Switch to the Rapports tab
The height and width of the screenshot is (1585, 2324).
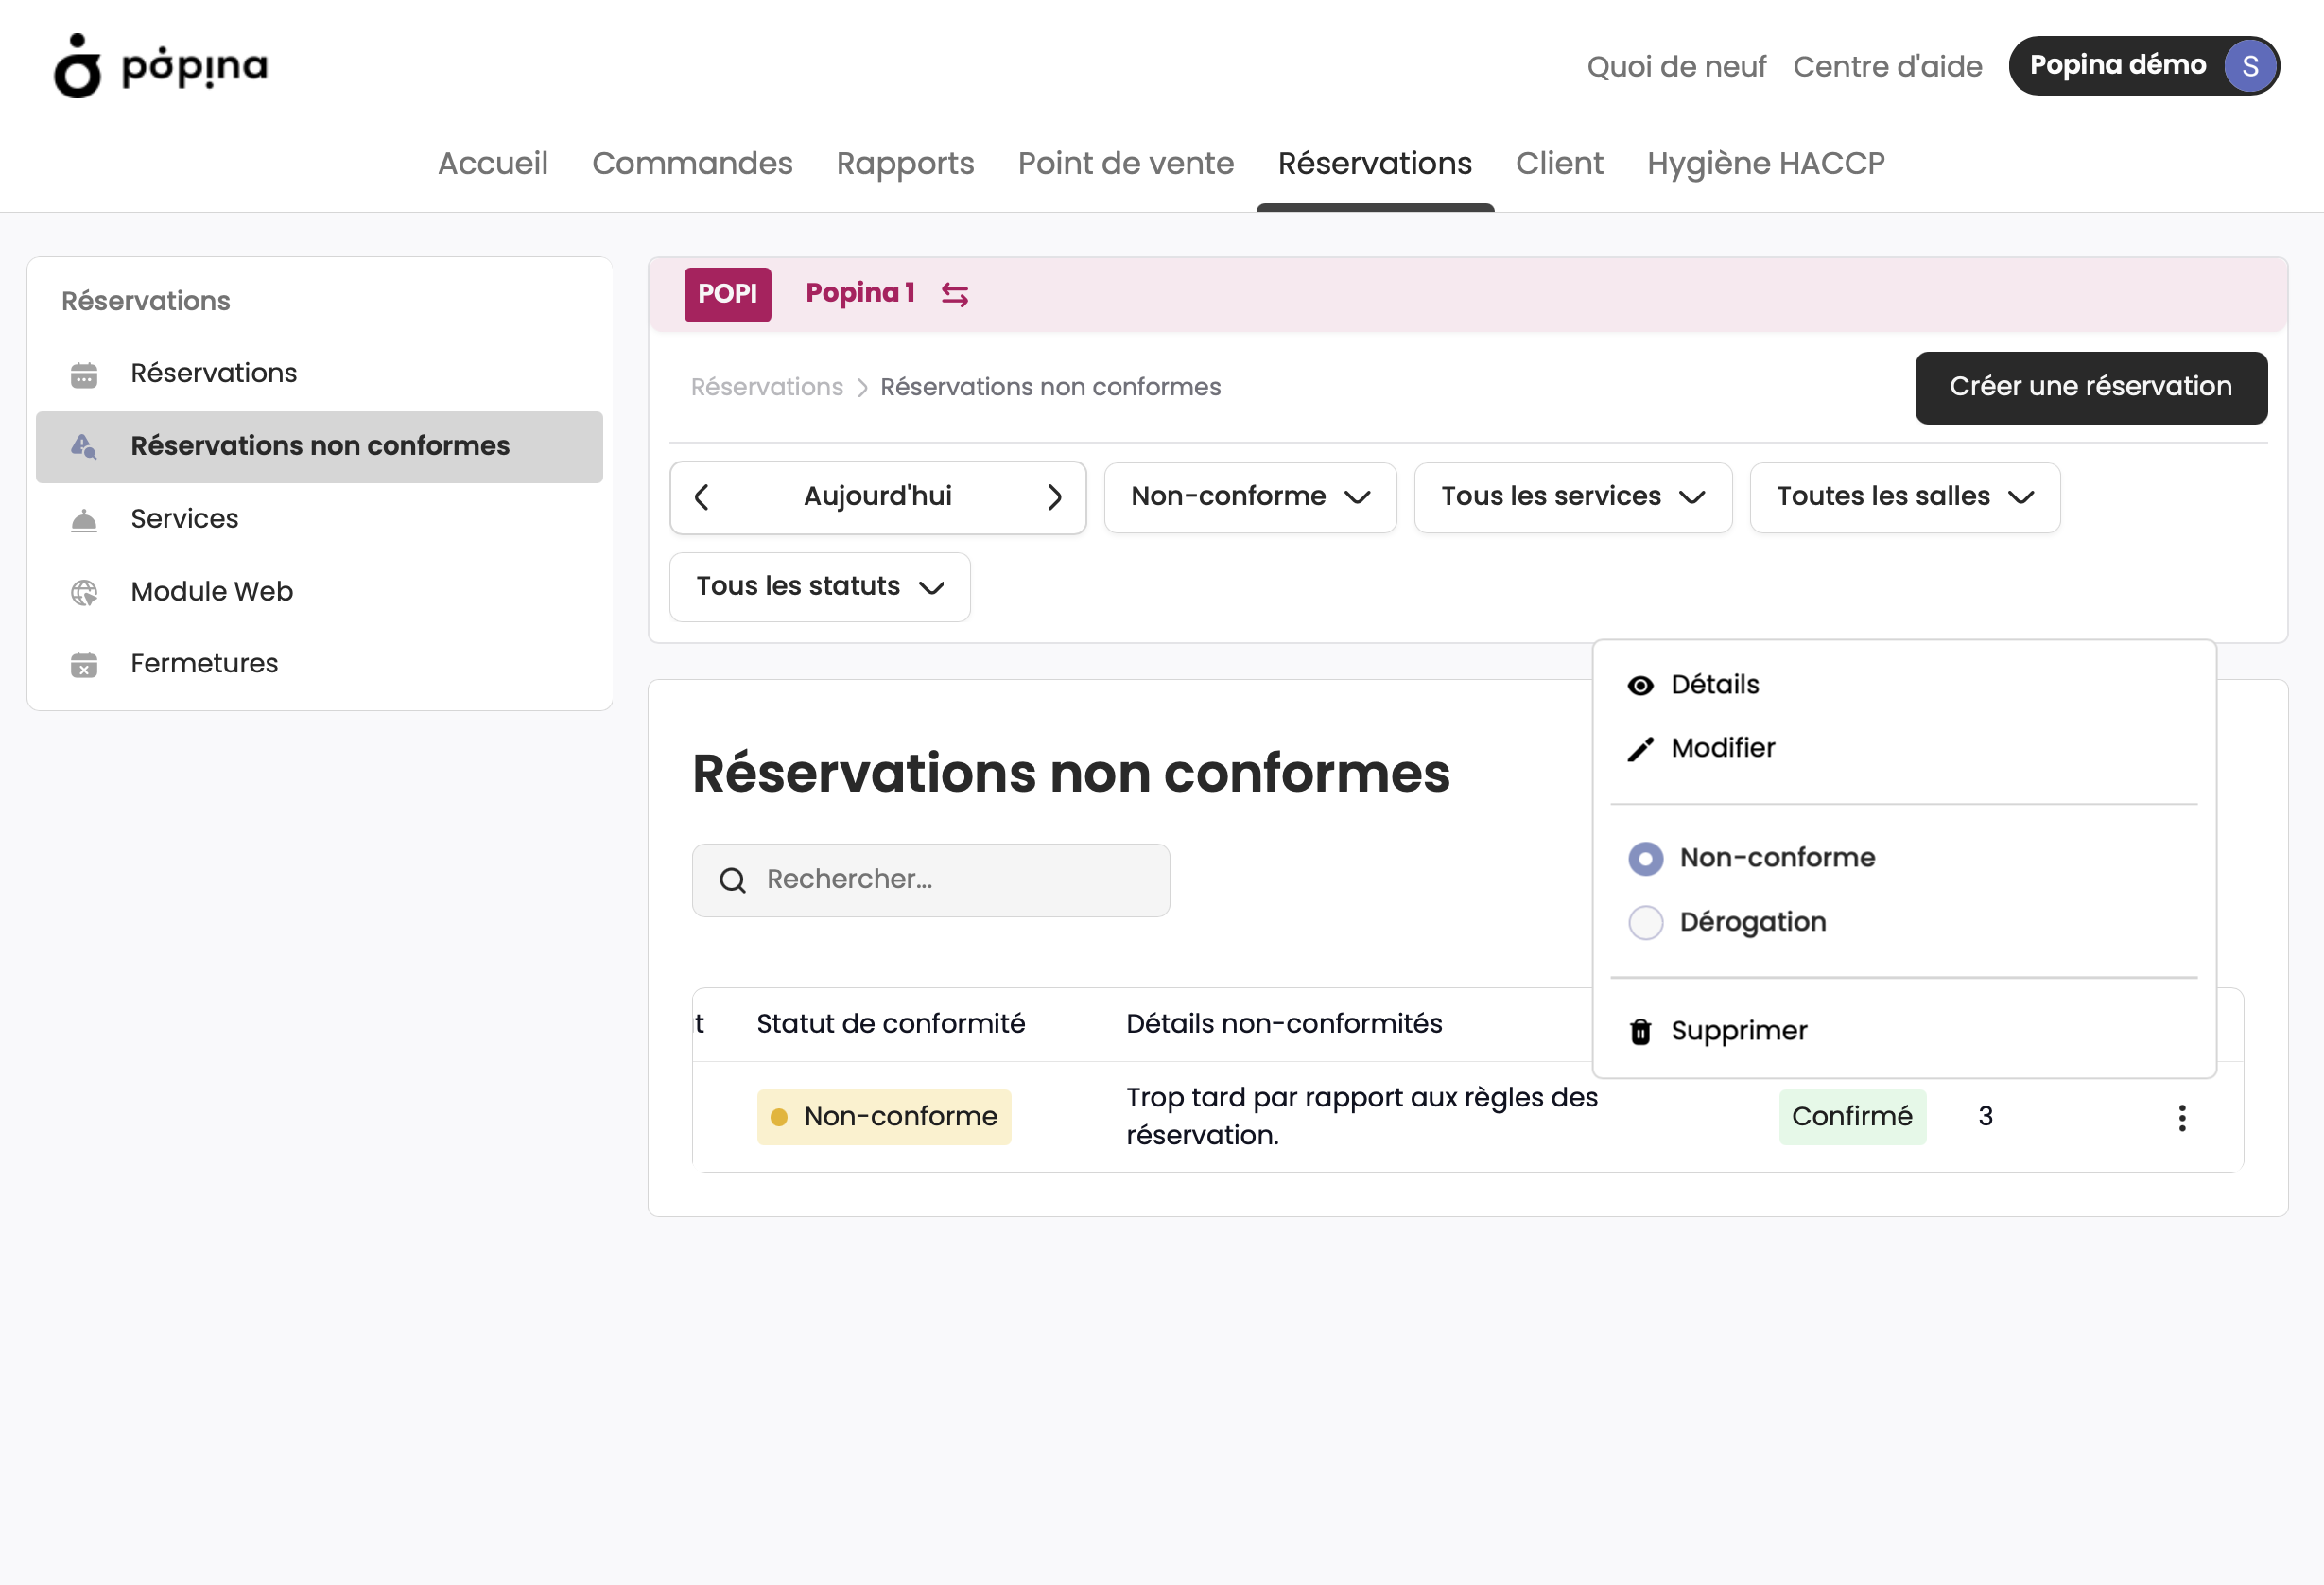[x=905, y=163]
